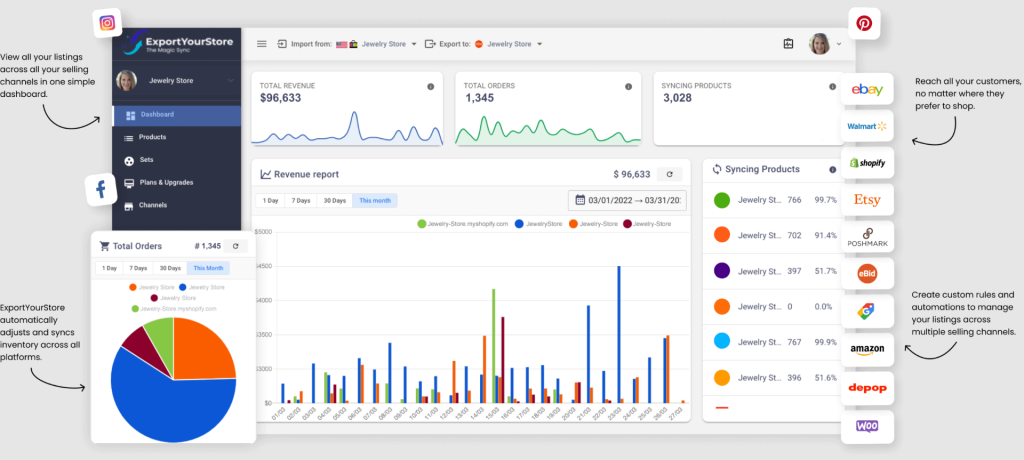
Task: Refresh the Revenue report
Action: pos(669,174)
